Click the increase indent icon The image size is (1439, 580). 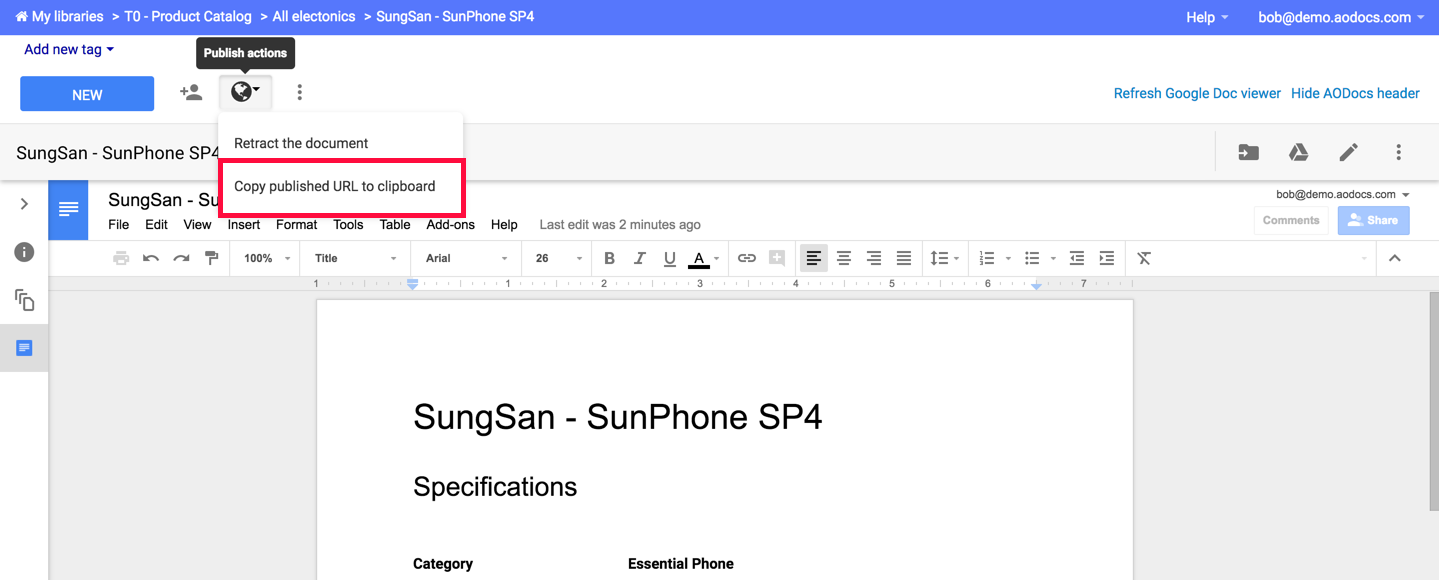[x=1106, y=258]
